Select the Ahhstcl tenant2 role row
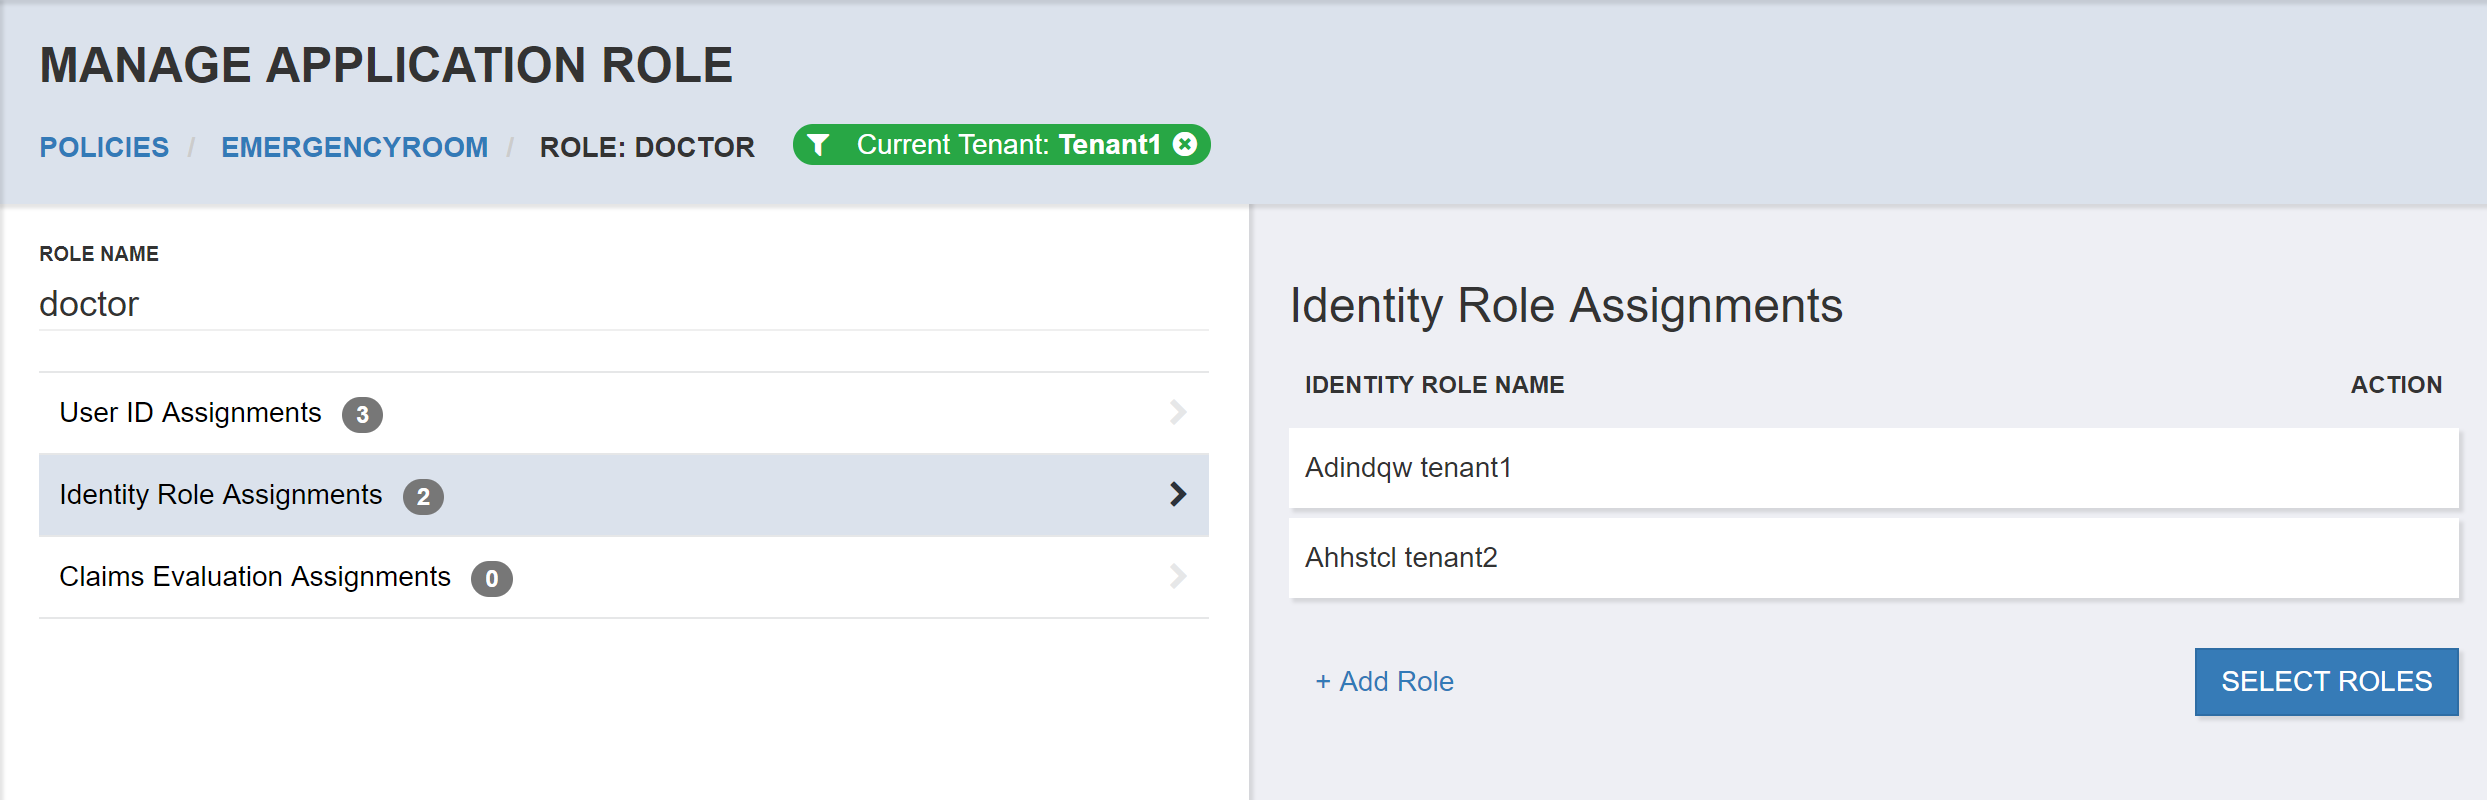The image size is (2487, 800). pyautogui.click(x=1873, y=558)
